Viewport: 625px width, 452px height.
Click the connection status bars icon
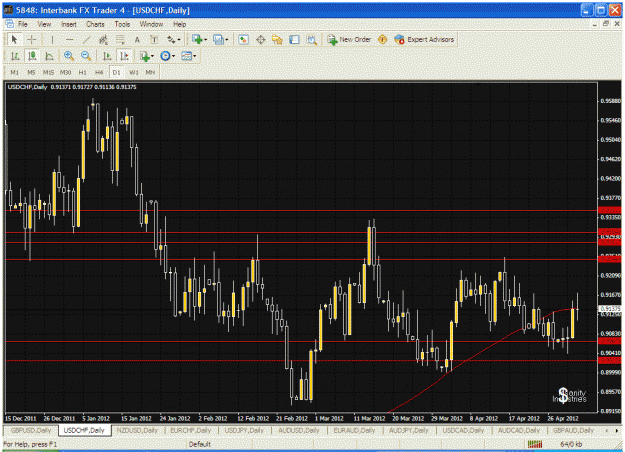[x=535, y=444]
